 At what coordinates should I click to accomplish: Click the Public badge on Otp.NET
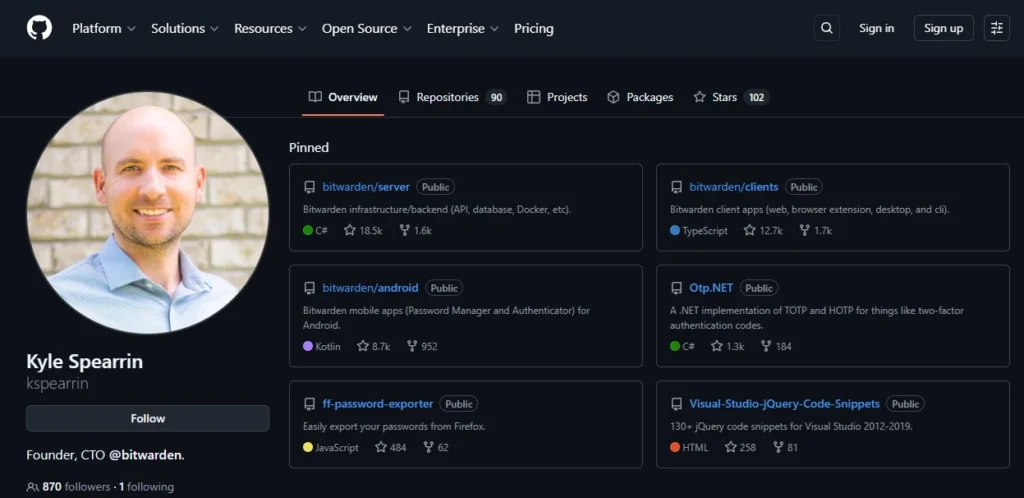759,288
